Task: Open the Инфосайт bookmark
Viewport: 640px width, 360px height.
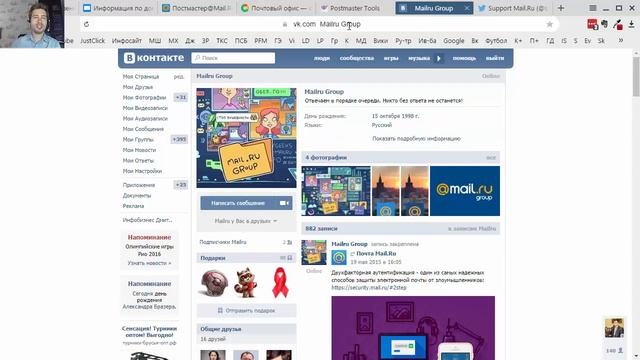Action: [127, 41]
